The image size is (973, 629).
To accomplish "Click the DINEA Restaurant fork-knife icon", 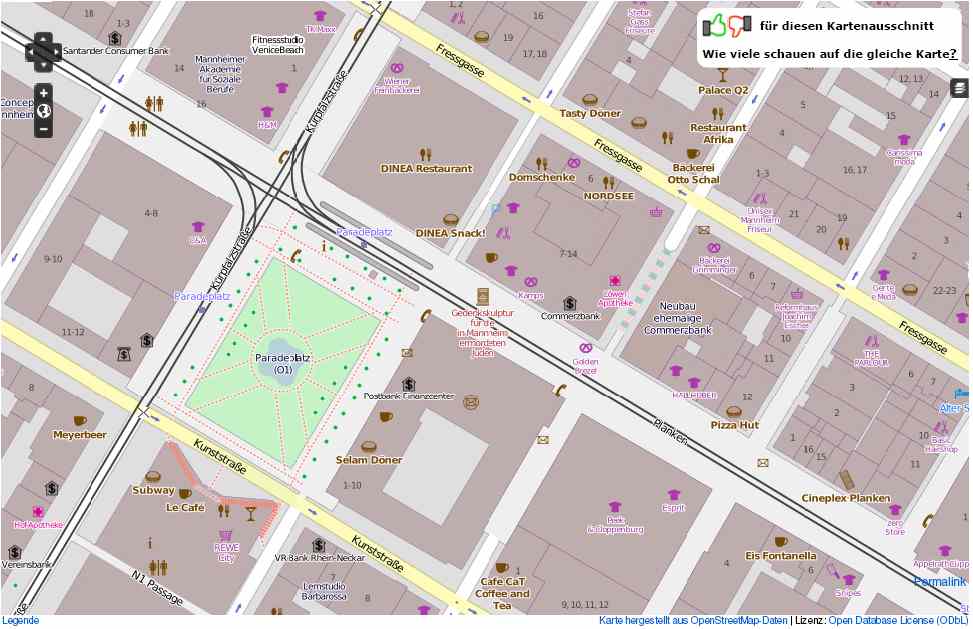I will [x=425, y=154].
